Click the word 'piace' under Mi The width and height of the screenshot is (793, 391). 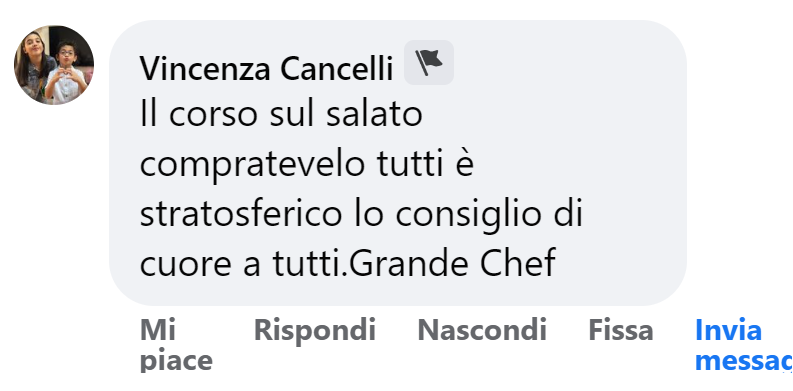pyautogui.click(x=175, y=360)
